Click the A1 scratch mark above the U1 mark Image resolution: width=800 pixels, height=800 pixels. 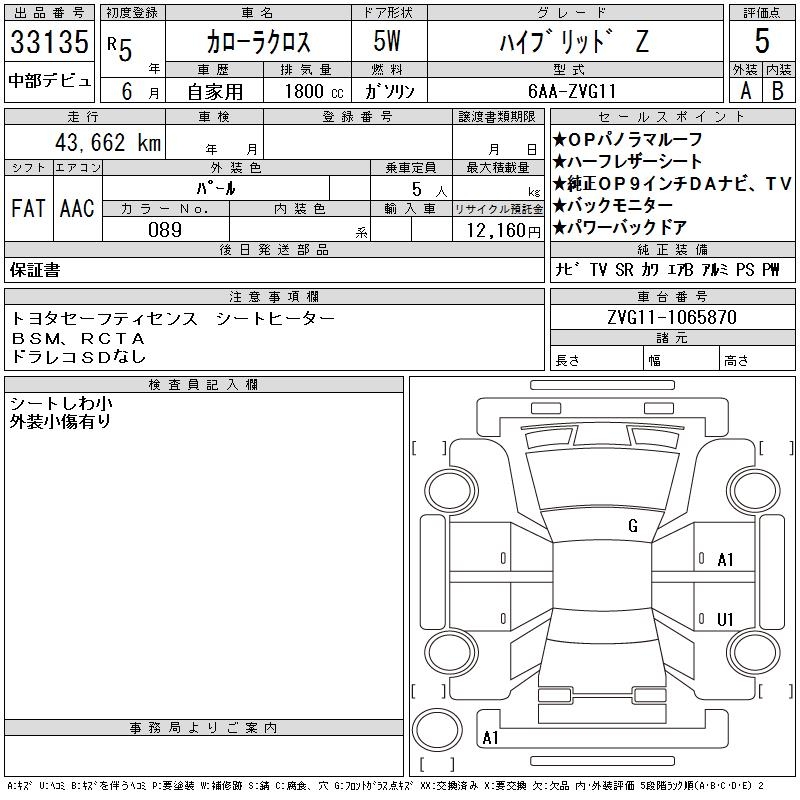[x=726, y=560]
